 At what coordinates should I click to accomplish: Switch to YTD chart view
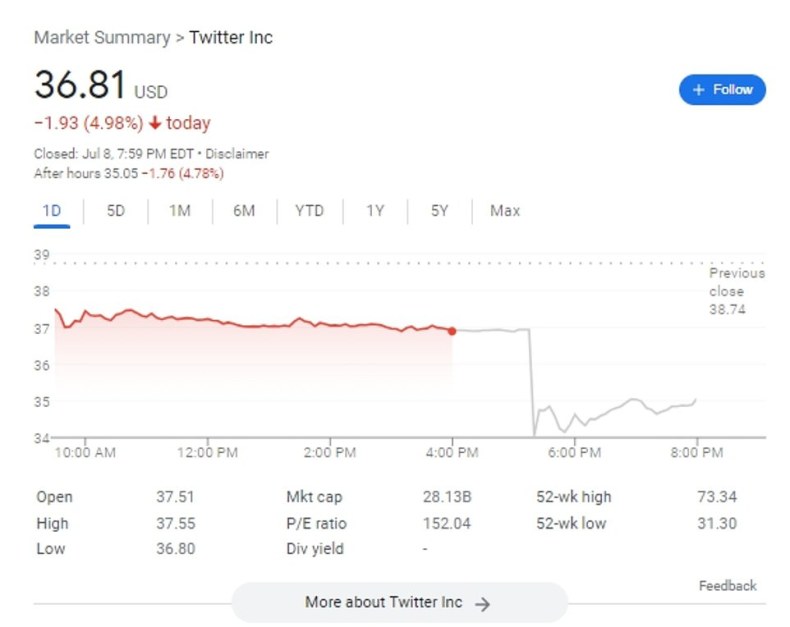tap(309, 211)
